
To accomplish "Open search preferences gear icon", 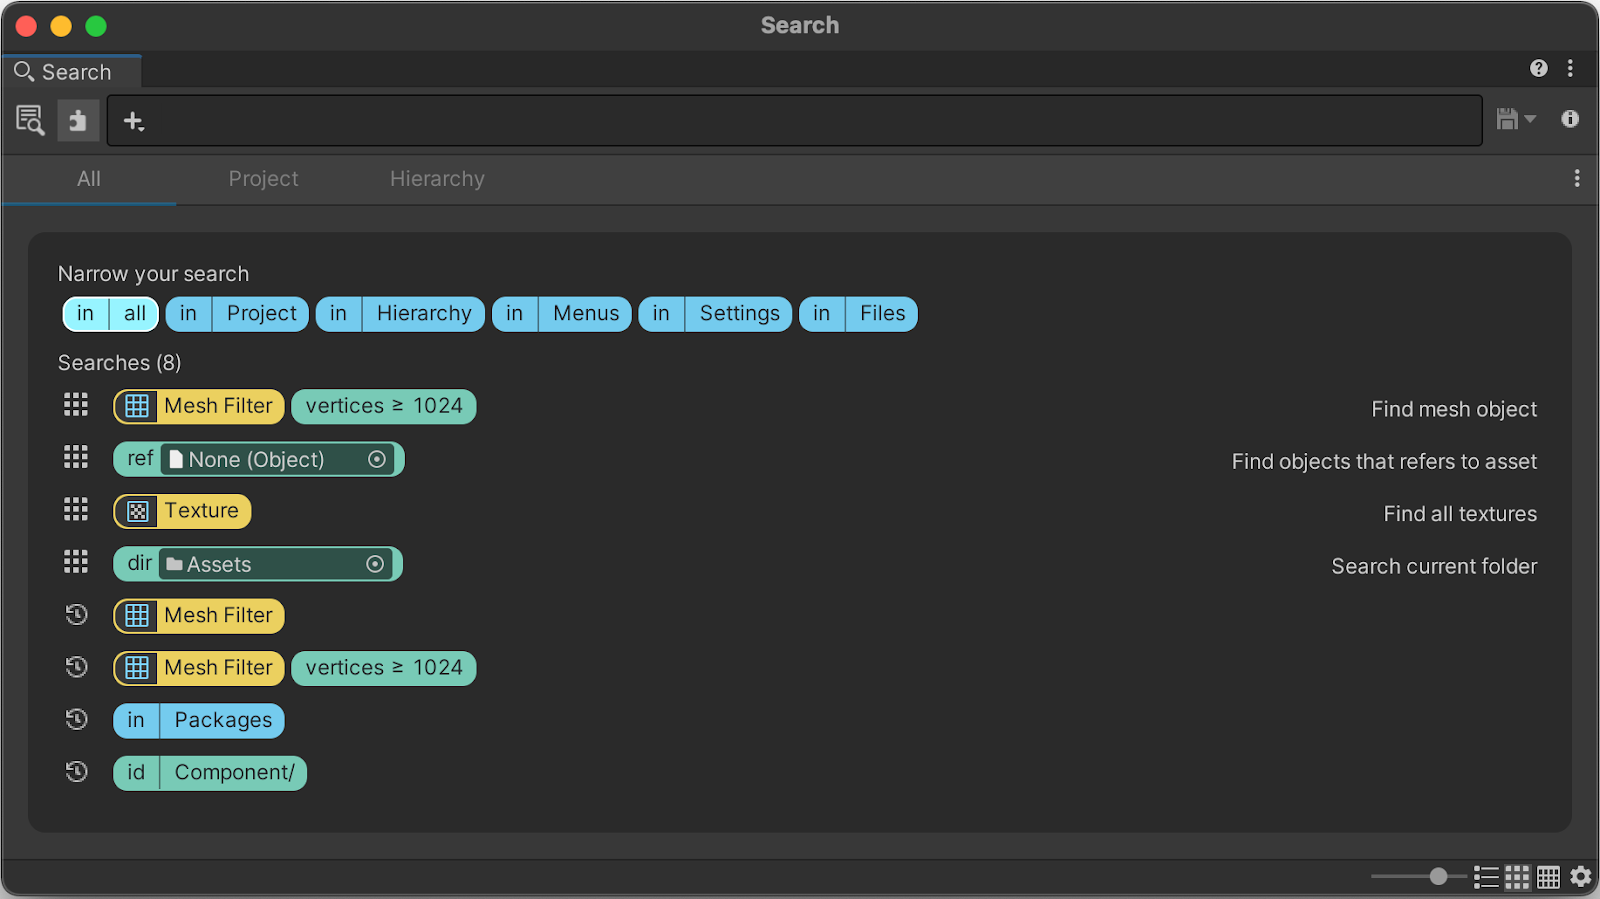I will 1580,877.
